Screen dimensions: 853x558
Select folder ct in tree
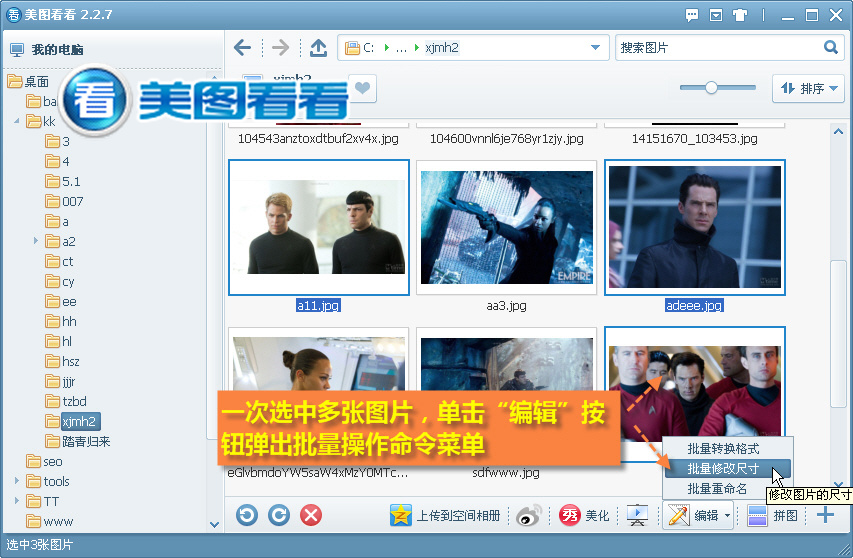59,261
